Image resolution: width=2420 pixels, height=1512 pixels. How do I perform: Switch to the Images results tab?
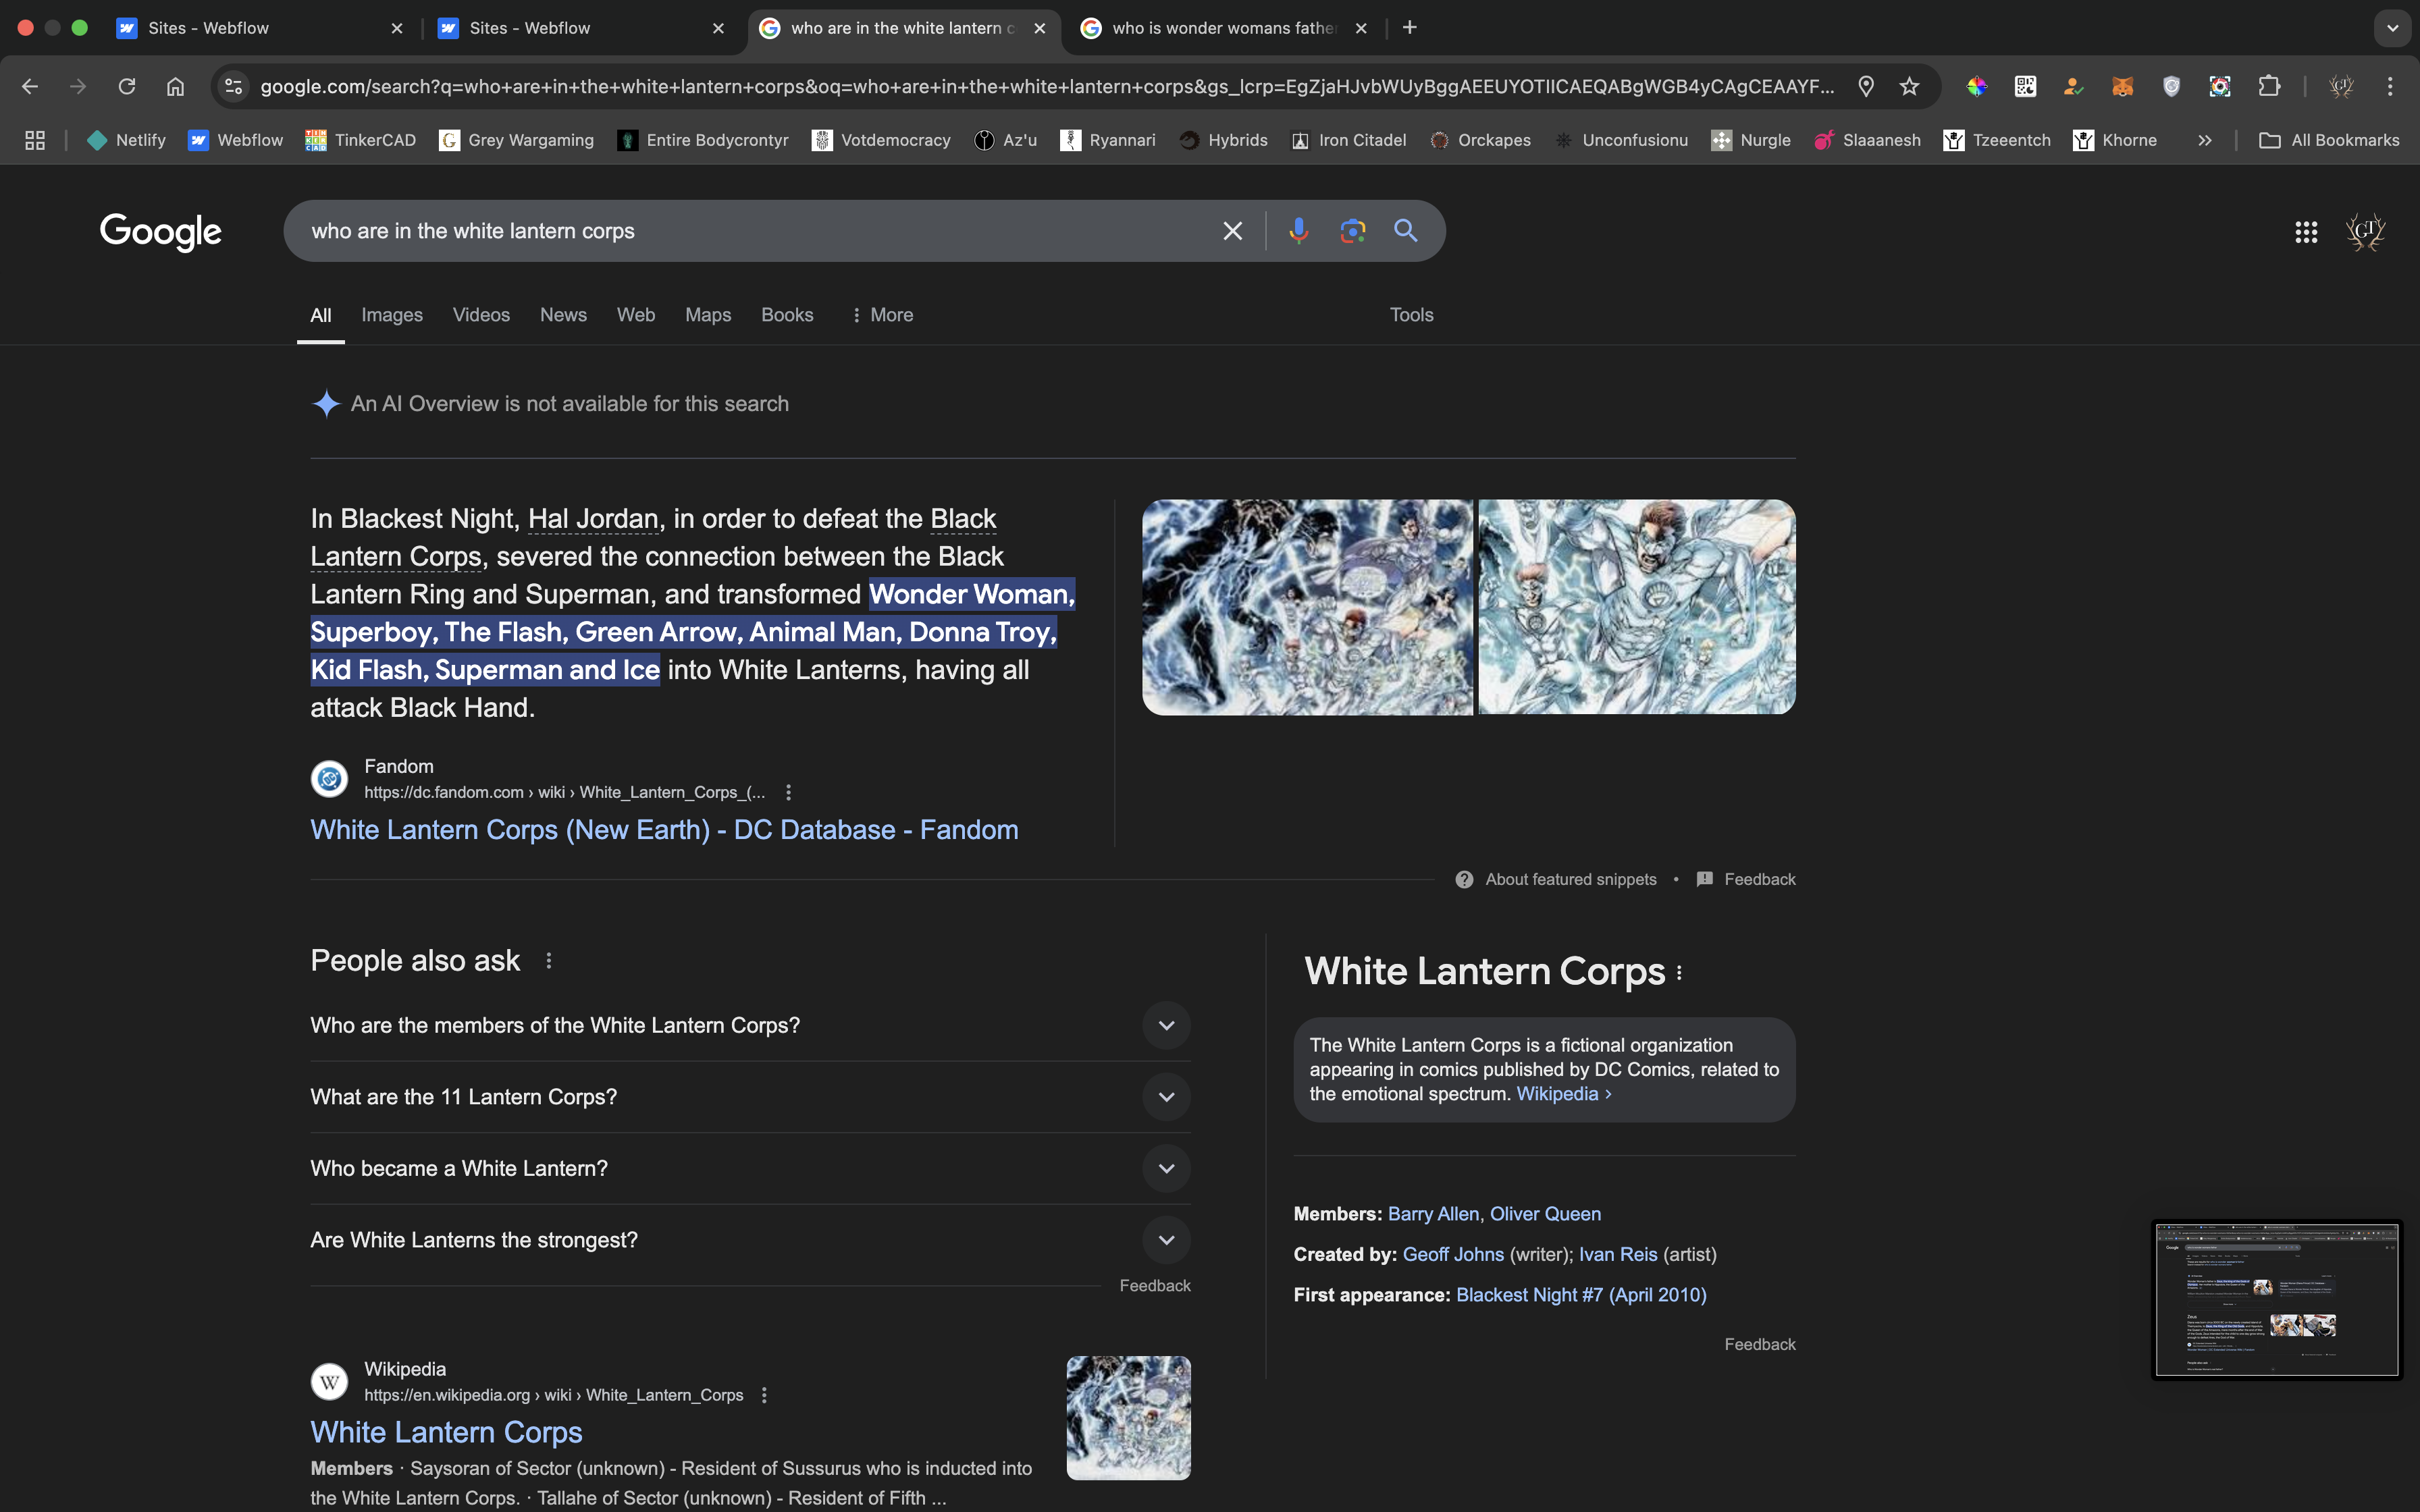pos(391,315)
